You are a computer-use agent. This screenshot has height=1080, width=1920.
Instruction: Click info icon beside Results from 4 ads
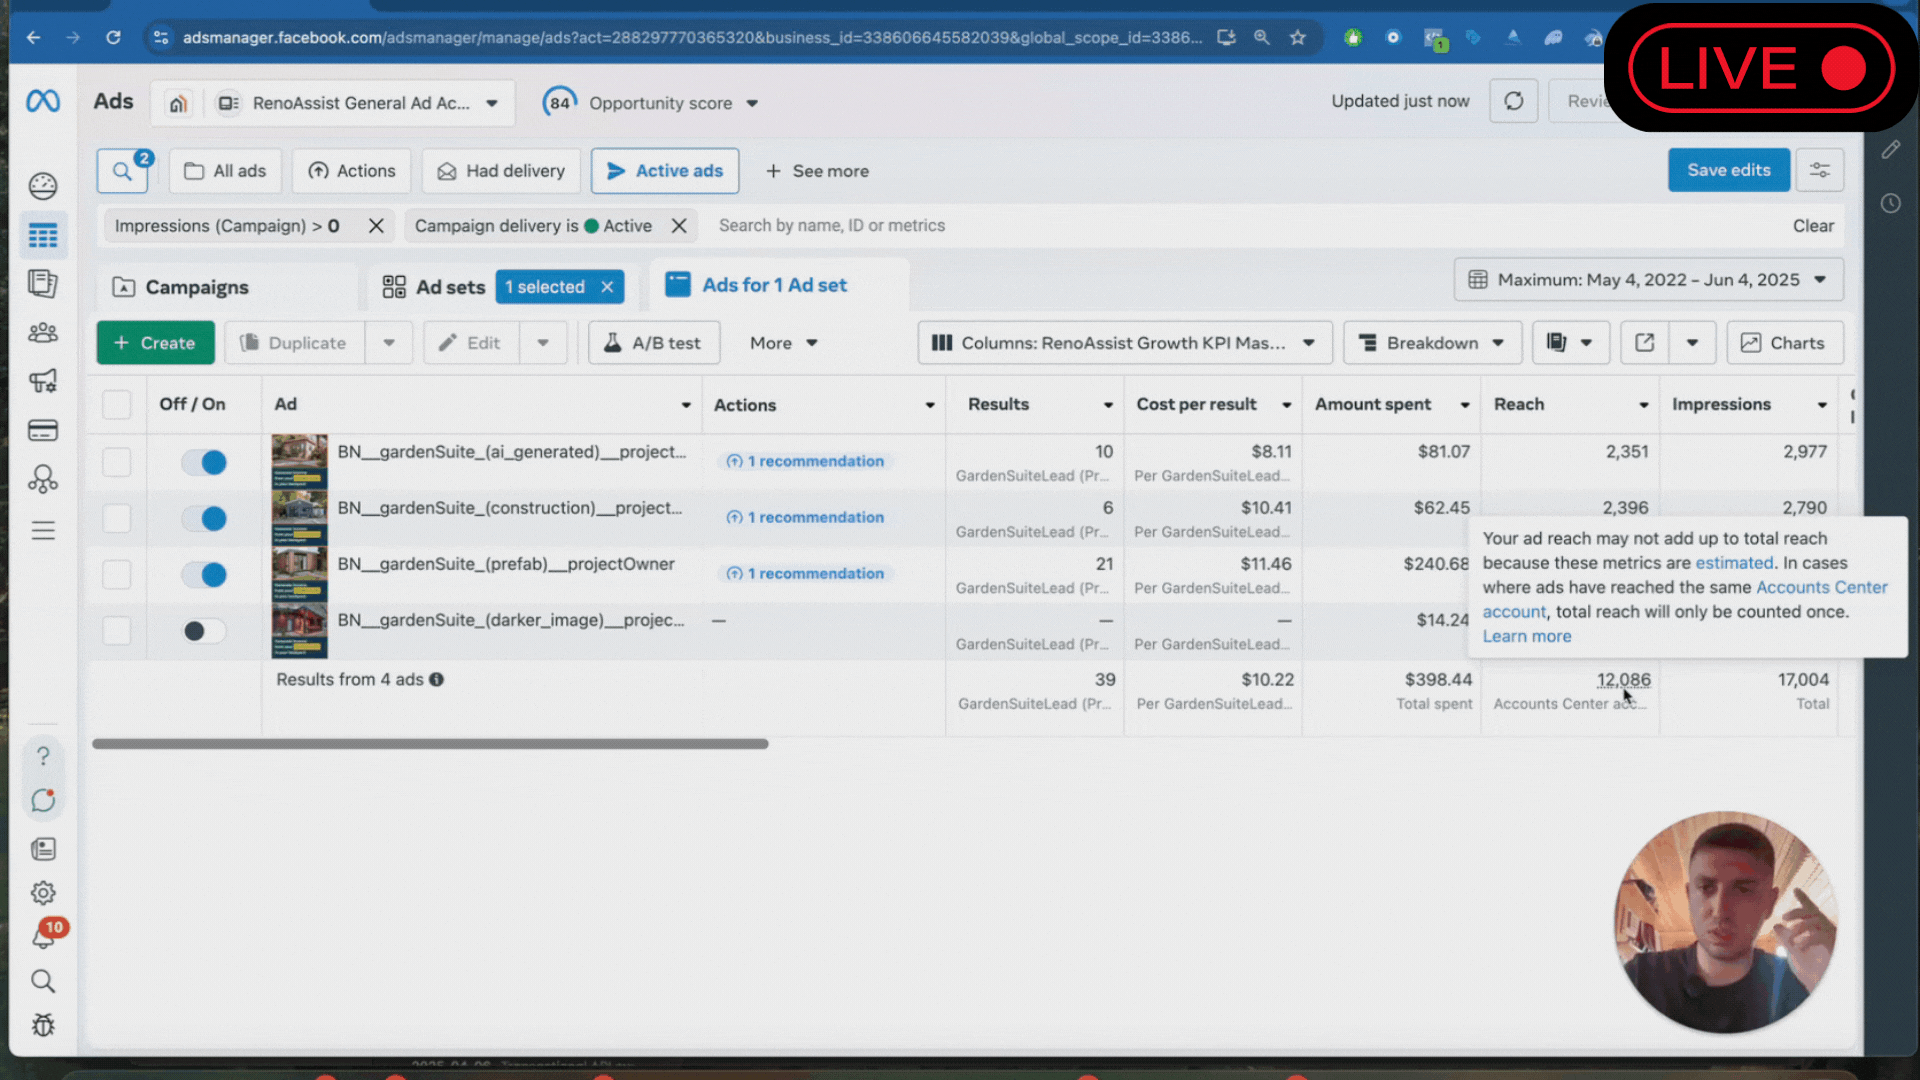(437, 680)
